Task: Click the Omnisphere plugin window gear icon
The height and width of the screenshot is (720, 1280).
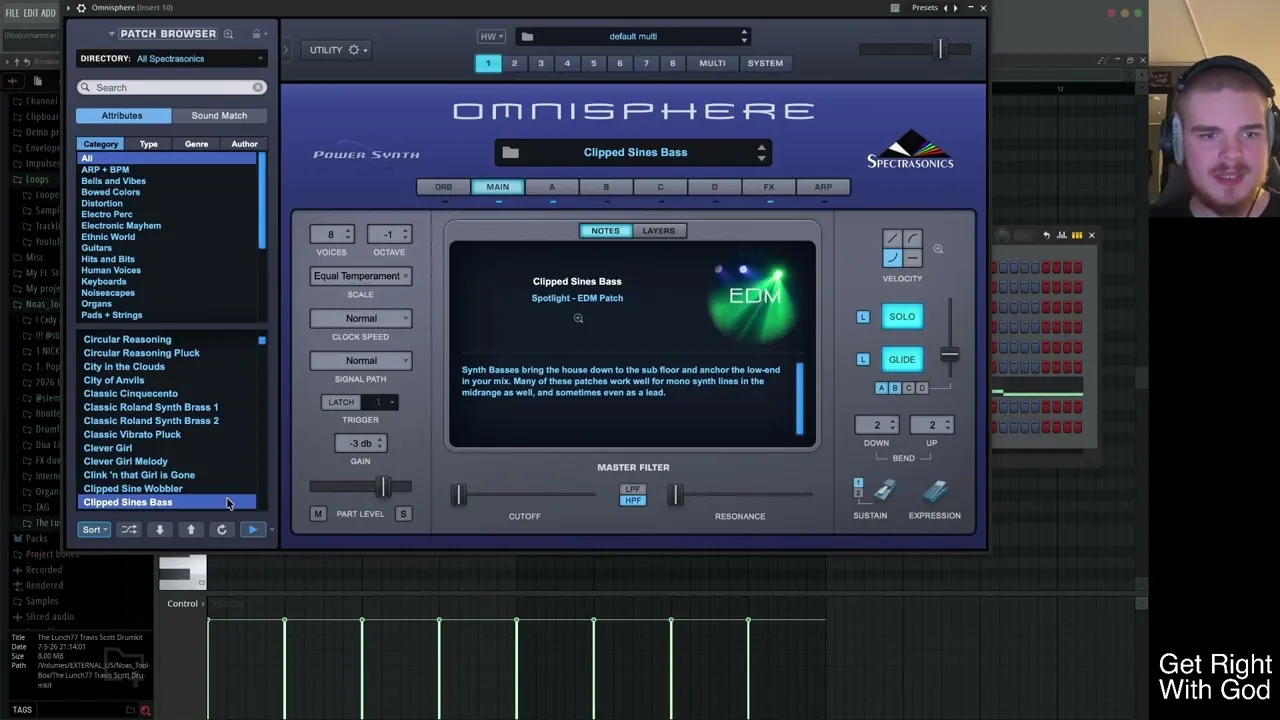Action: click(82, 8)
